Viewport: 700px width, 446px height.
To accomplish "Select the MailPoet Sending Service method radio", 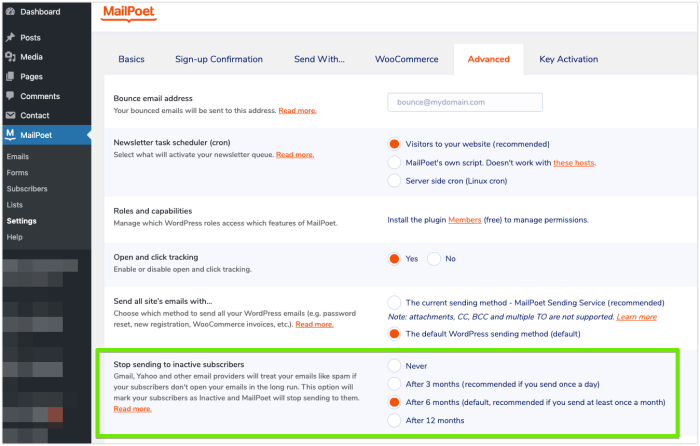I will [394, 303].
